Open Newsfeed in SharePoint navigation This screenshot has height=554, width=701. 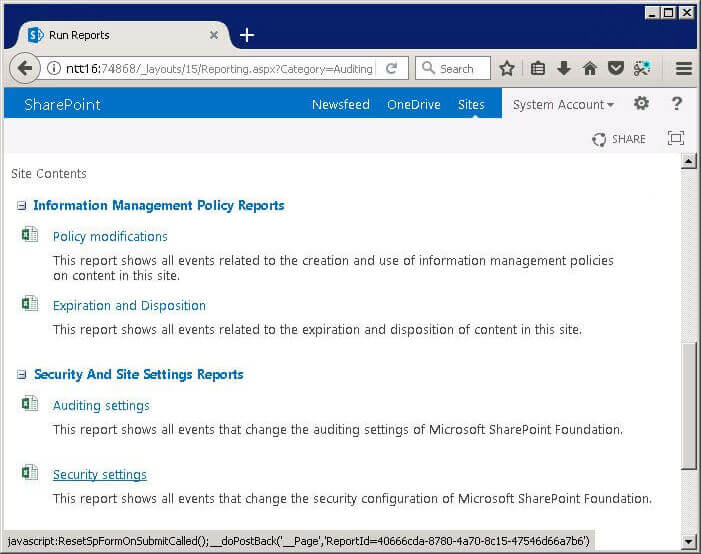pyautogui.click(x=341, y=105)
